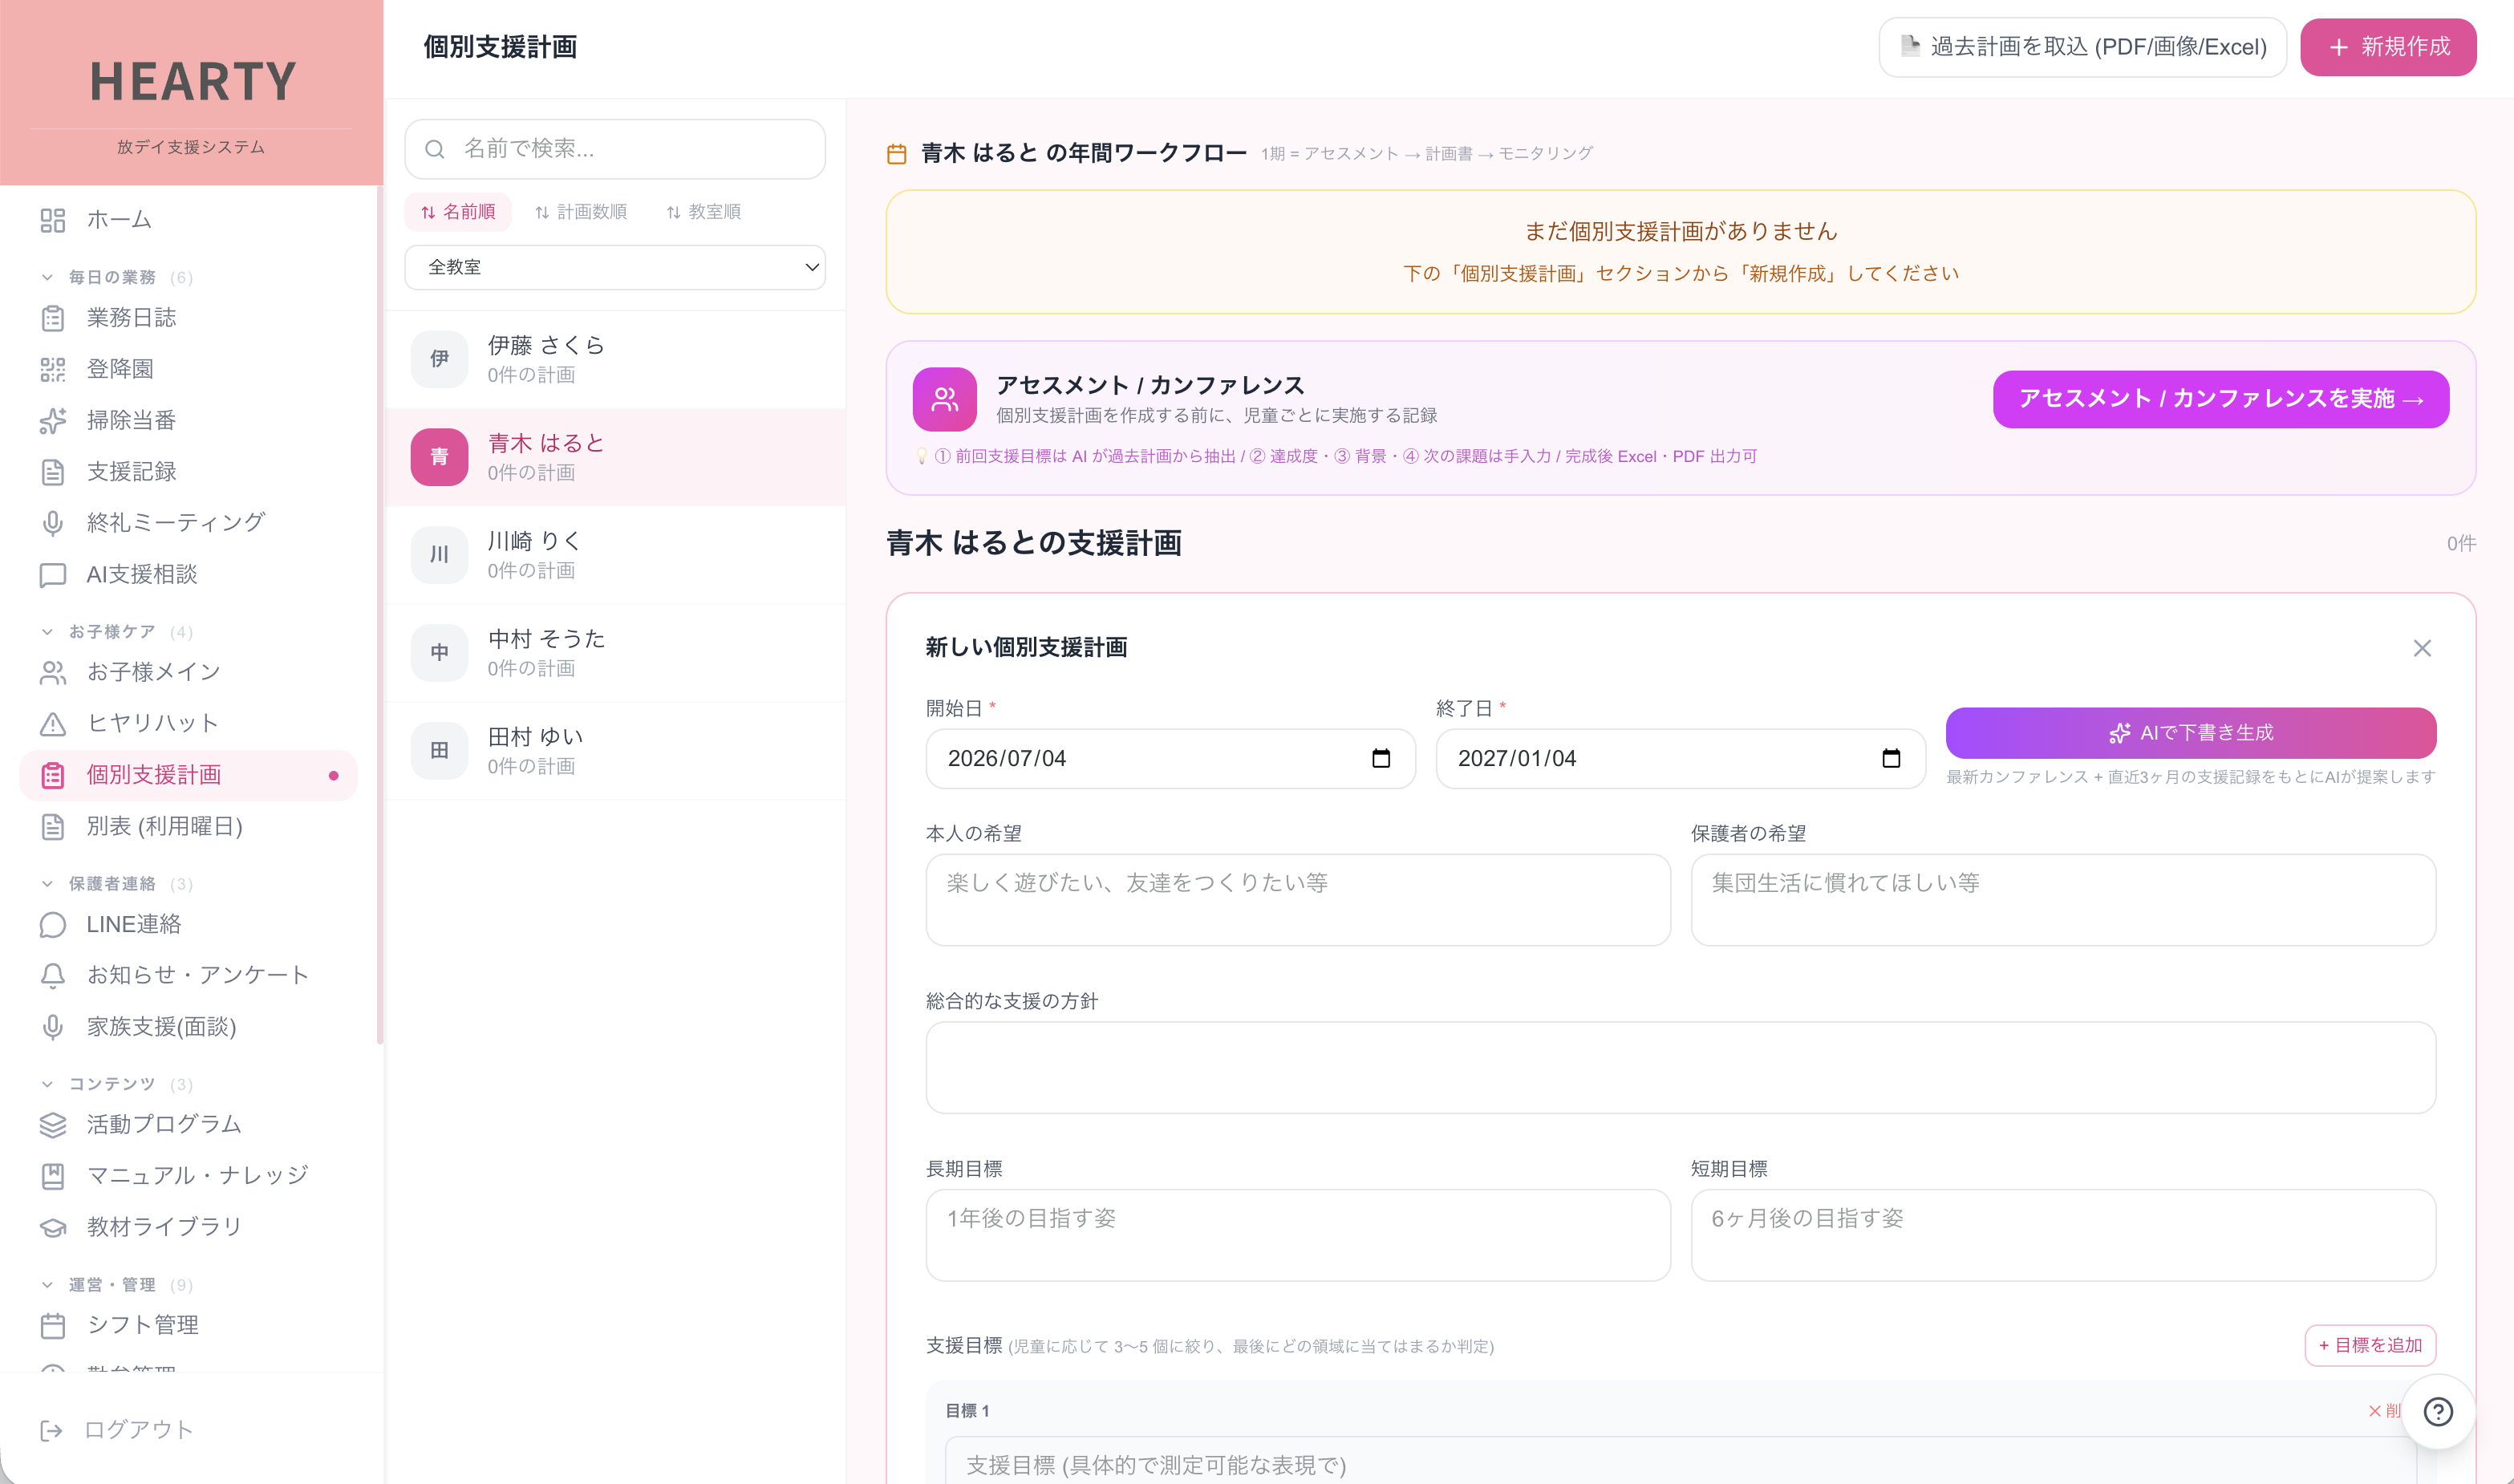
Task: Open 別表 (利用曜日) item
Action: coord(188,826)
